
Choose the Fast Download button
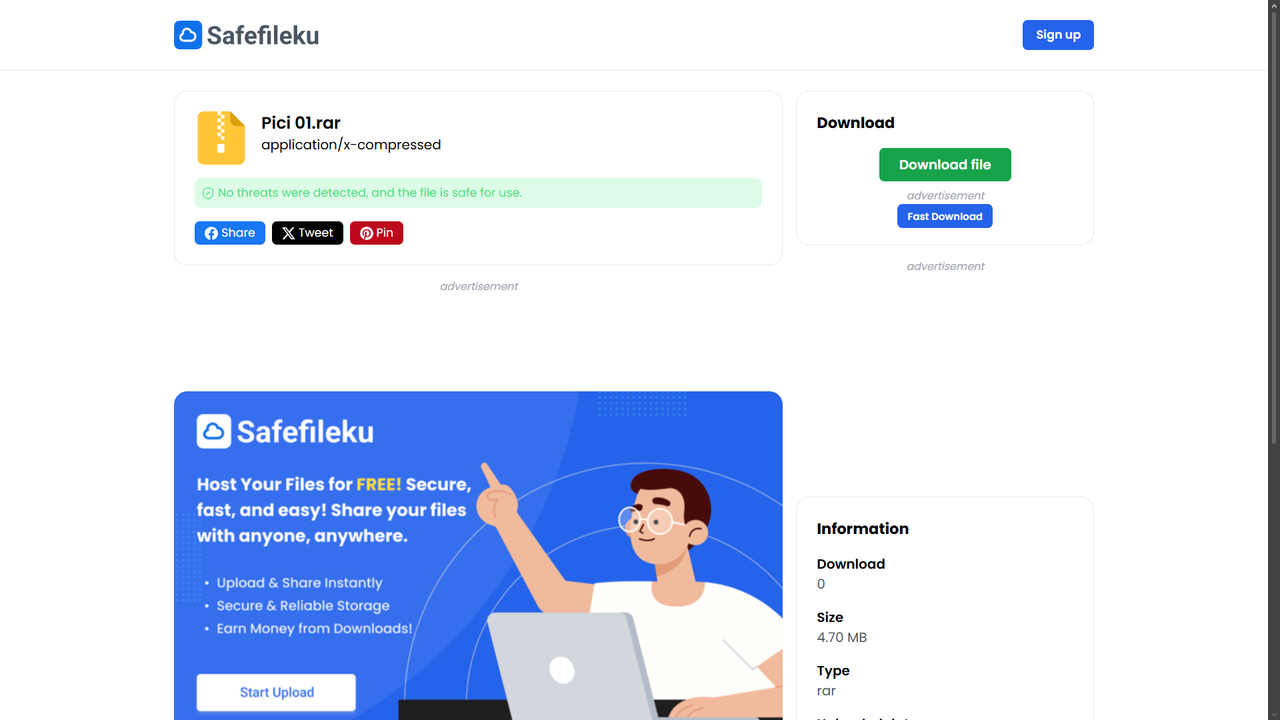pyautogui.click(x=945, y=216)
